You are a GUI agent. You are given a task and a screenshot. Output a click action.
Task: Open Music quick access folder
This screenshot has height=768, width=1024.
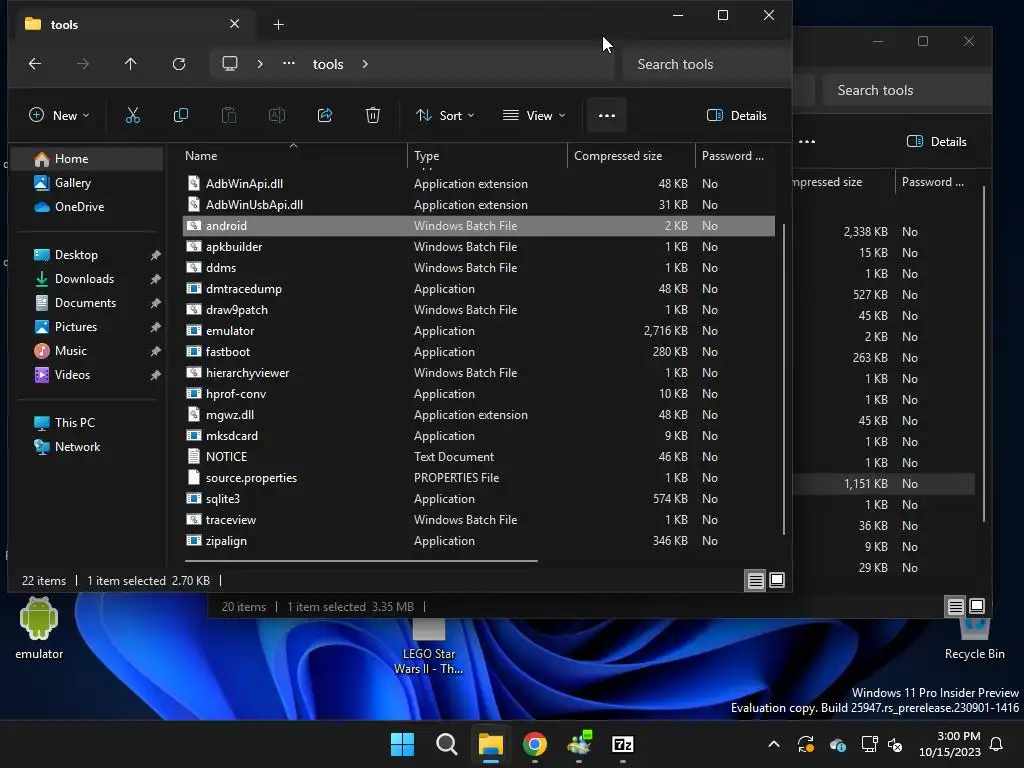[71, 351]
